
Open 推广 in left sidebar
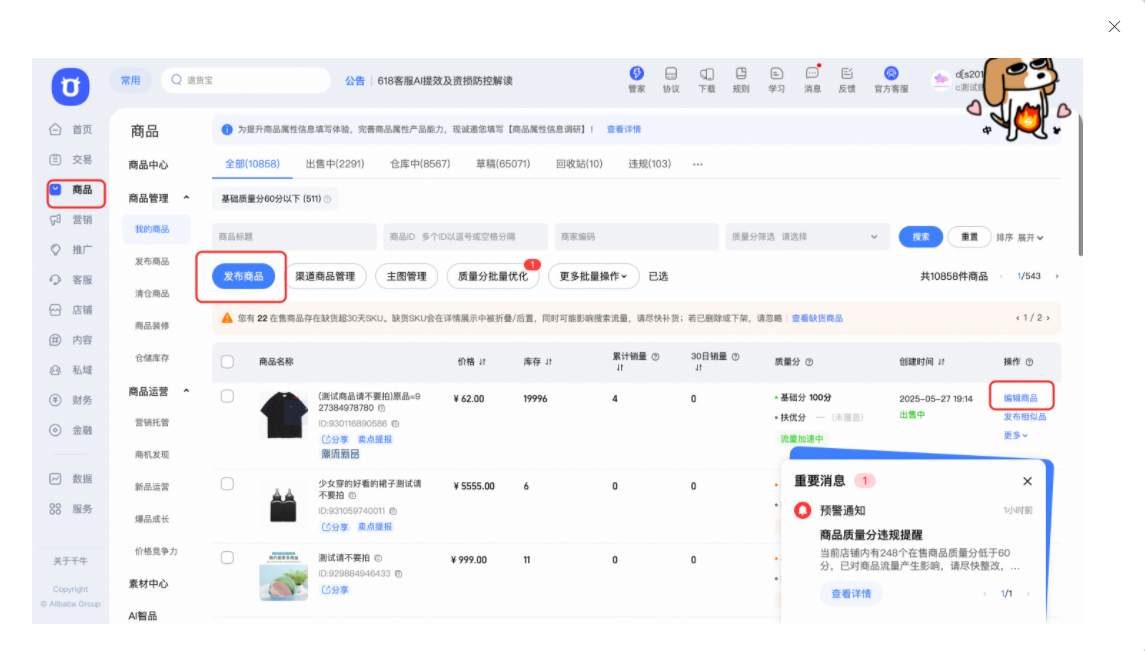coord(71,250)
